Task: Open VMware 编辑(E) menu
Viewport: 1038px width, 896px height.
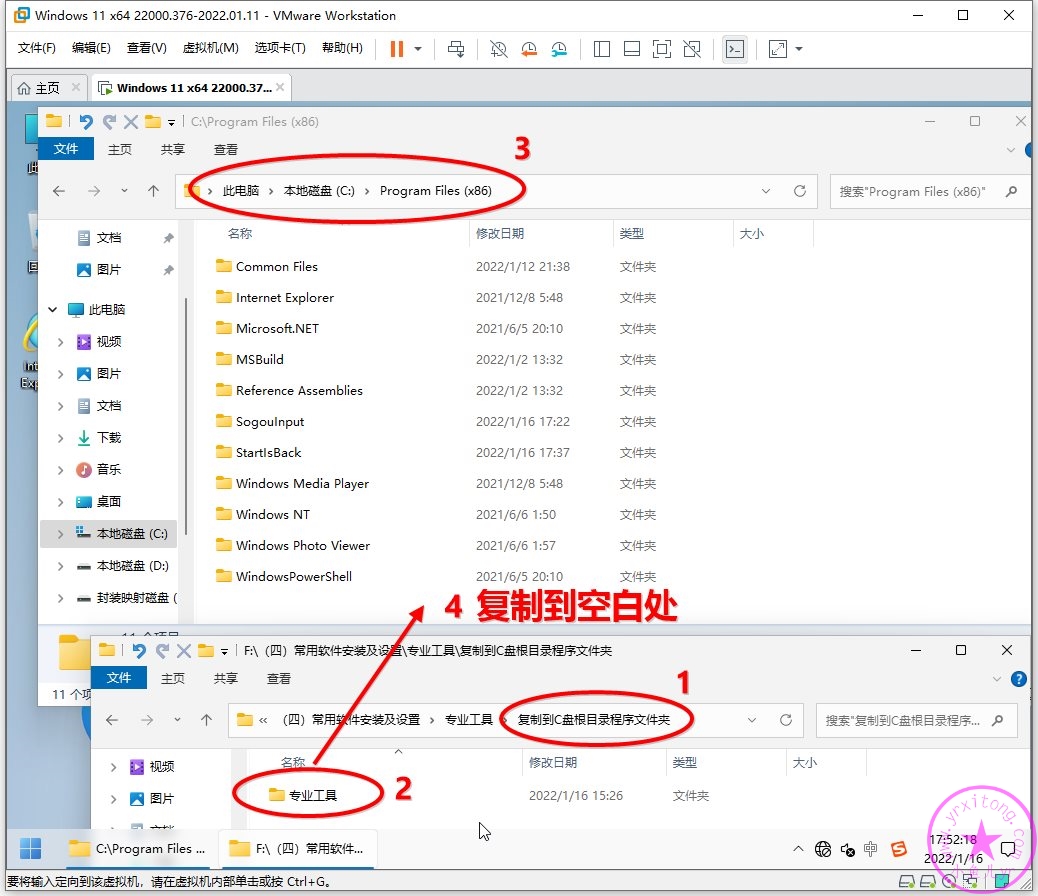Action: (x=91, y=48)
